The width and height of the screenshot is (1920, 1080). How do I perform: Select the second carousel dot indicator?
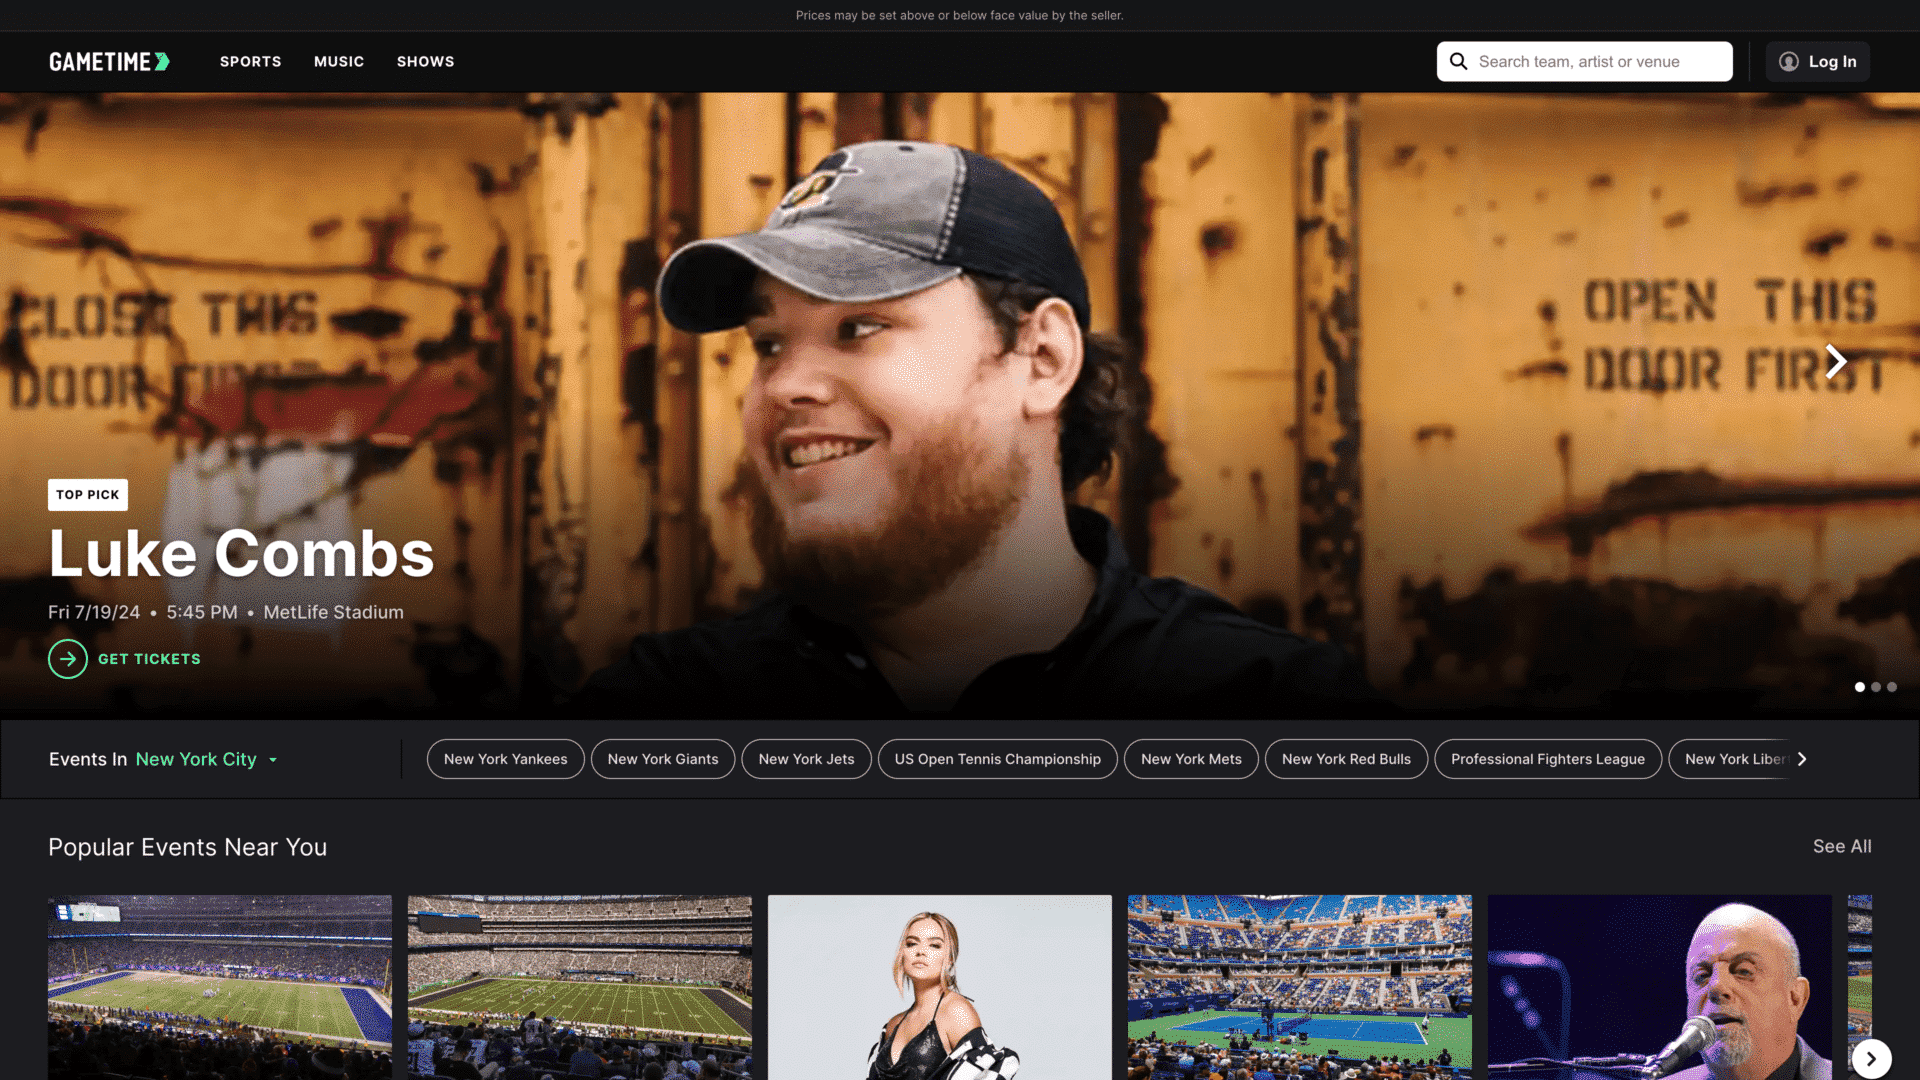(1876, 687)
